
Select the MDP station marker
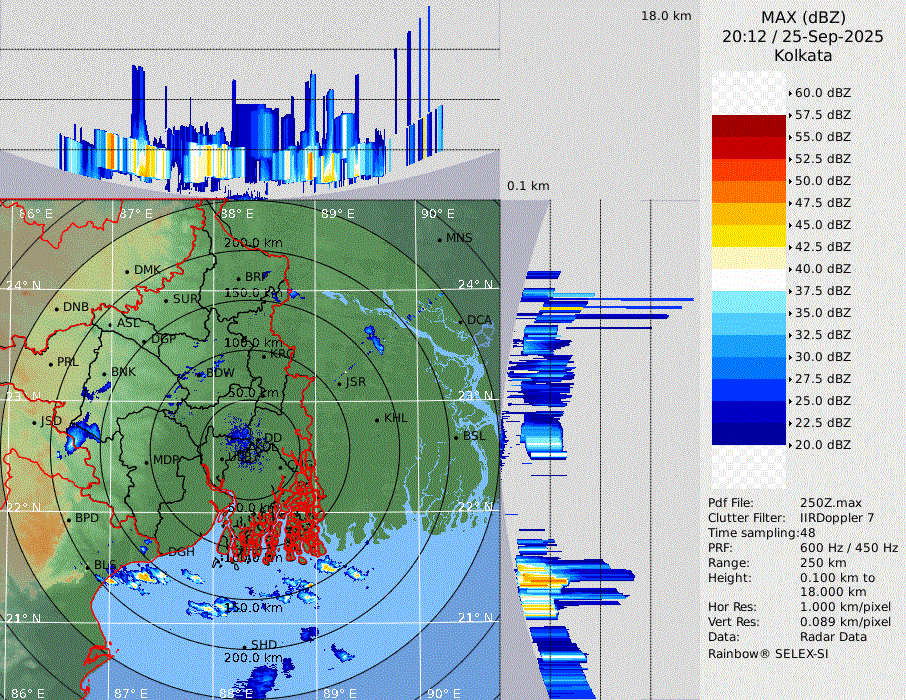click(147, 461)
